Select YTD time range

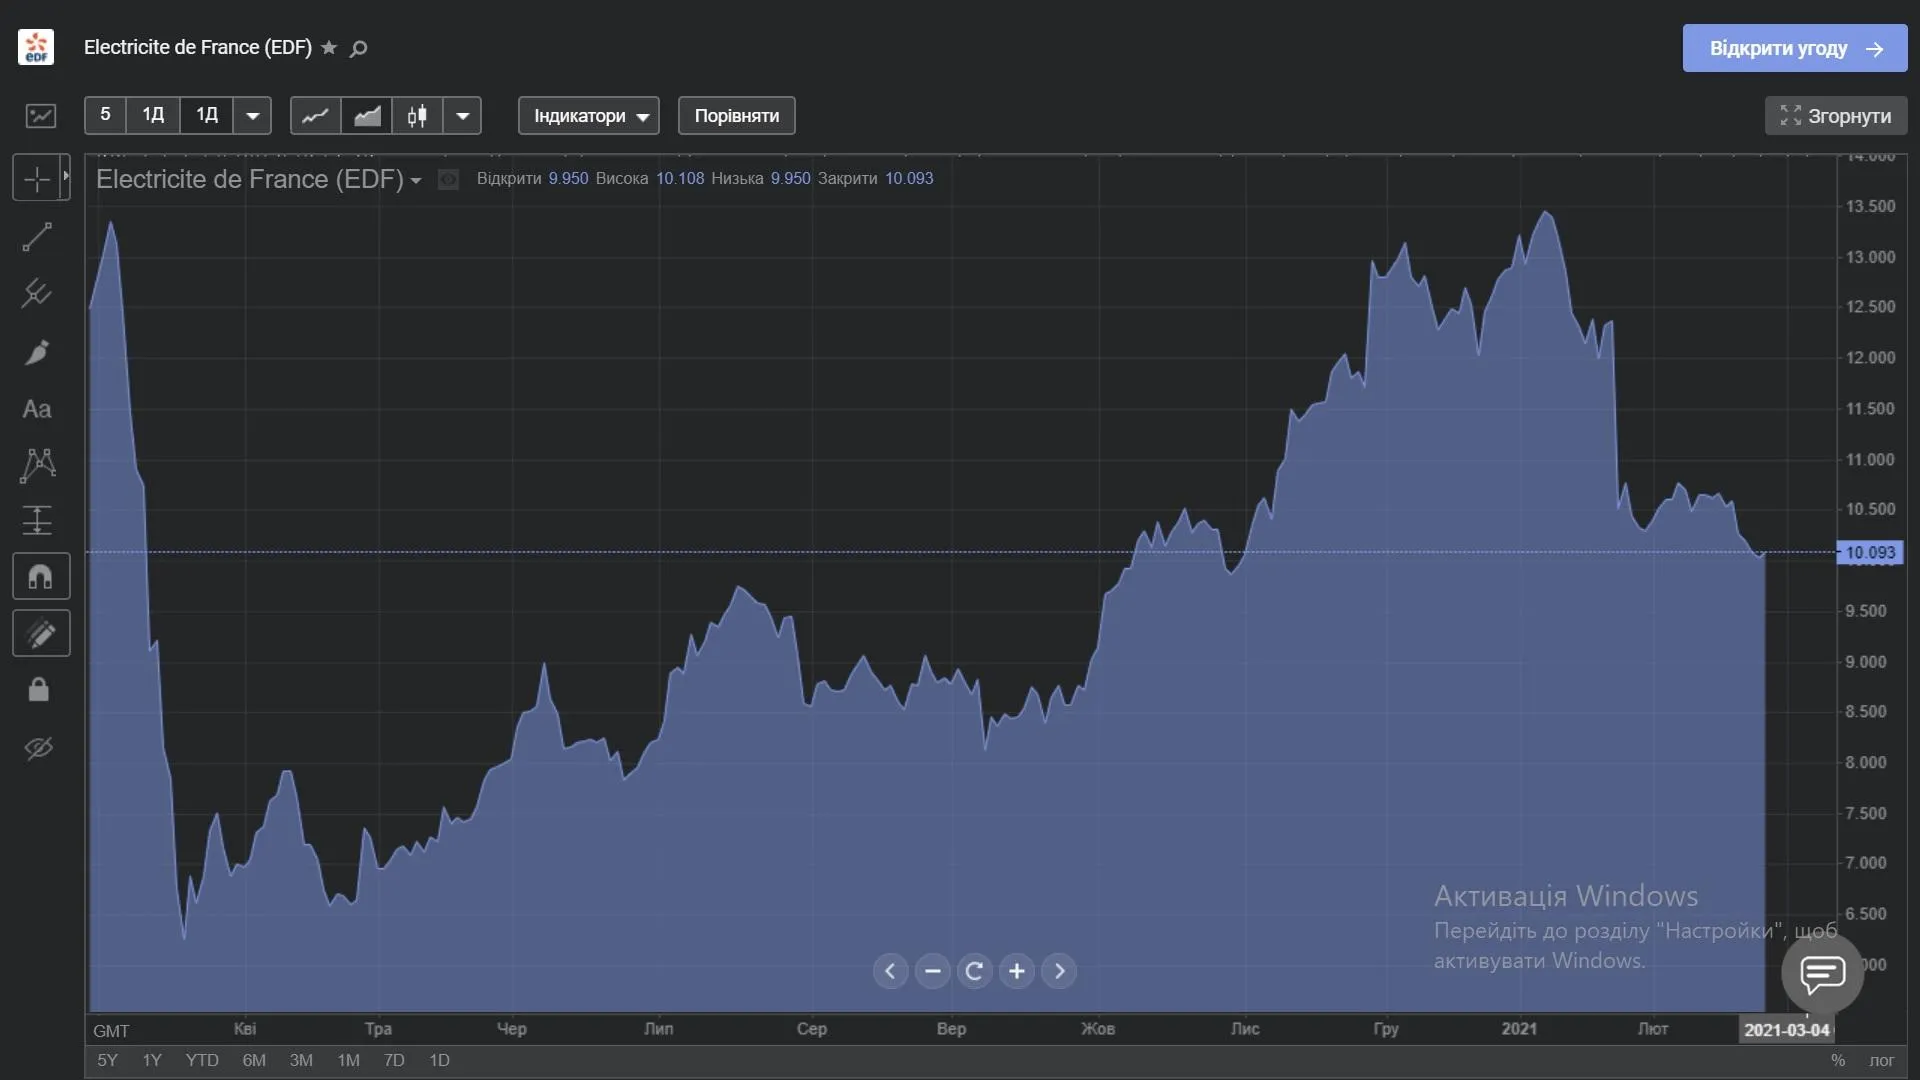(202, 1061)
